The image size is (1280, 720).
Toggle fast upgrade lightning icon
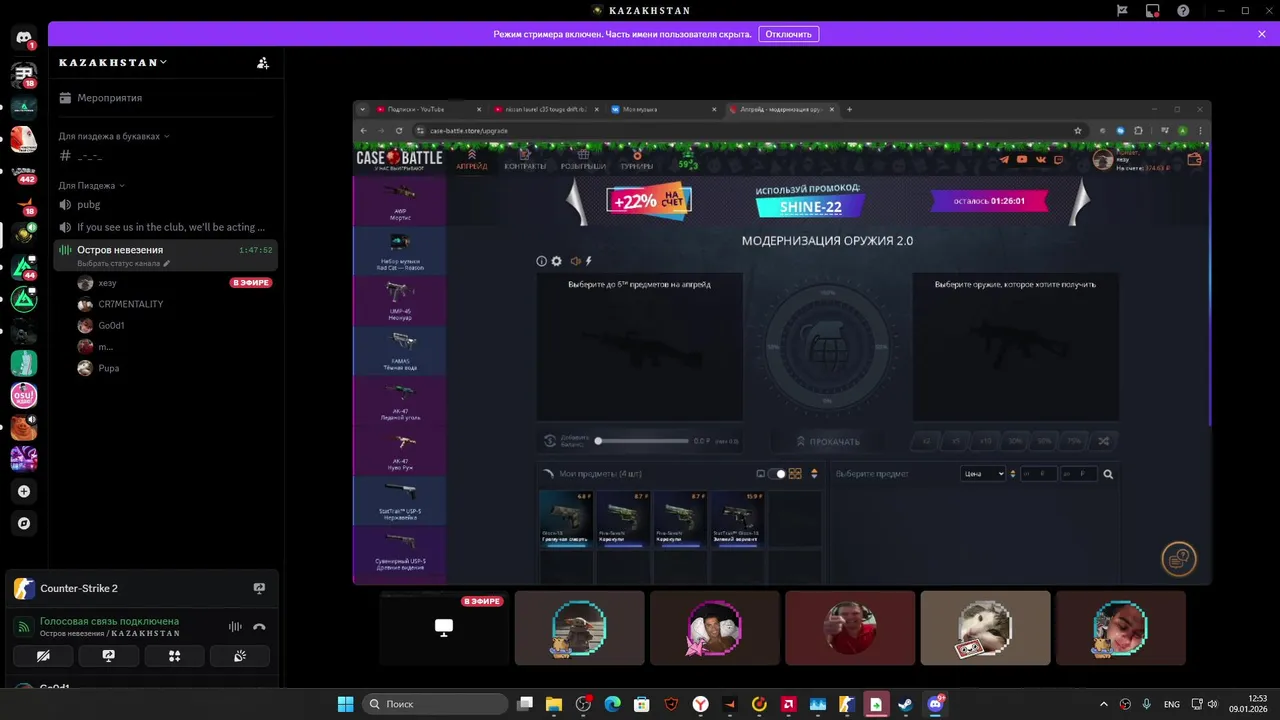click(x=588, y=261)
